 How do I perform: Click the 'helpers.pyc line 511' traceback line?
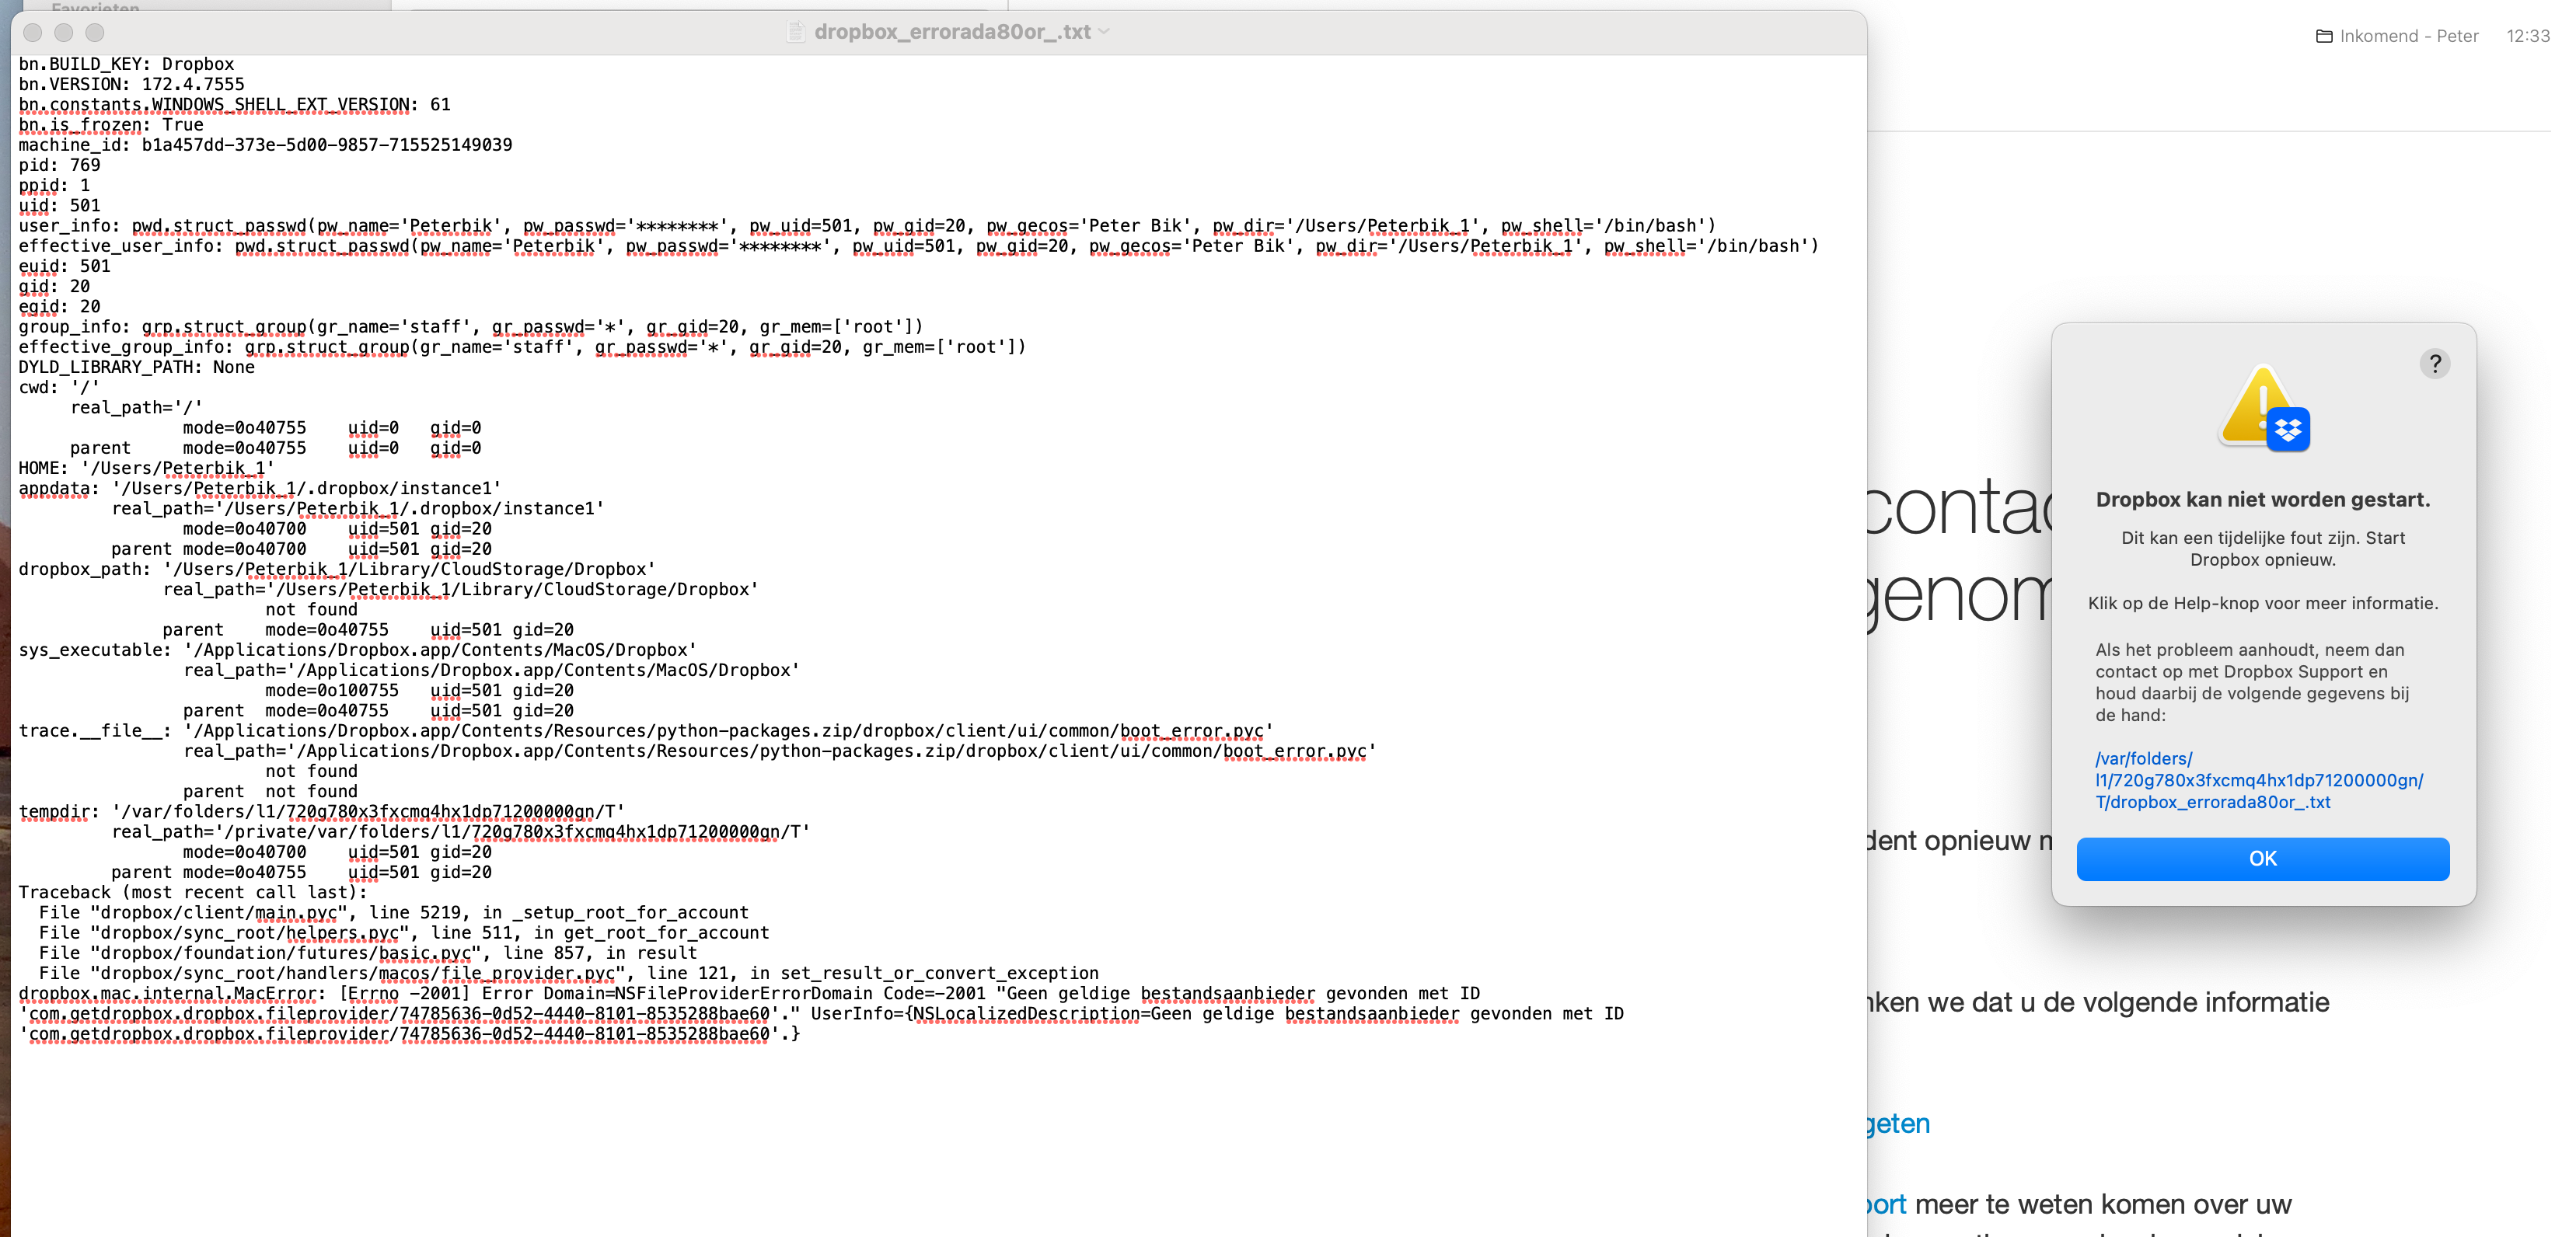click(x=404, y=933)
